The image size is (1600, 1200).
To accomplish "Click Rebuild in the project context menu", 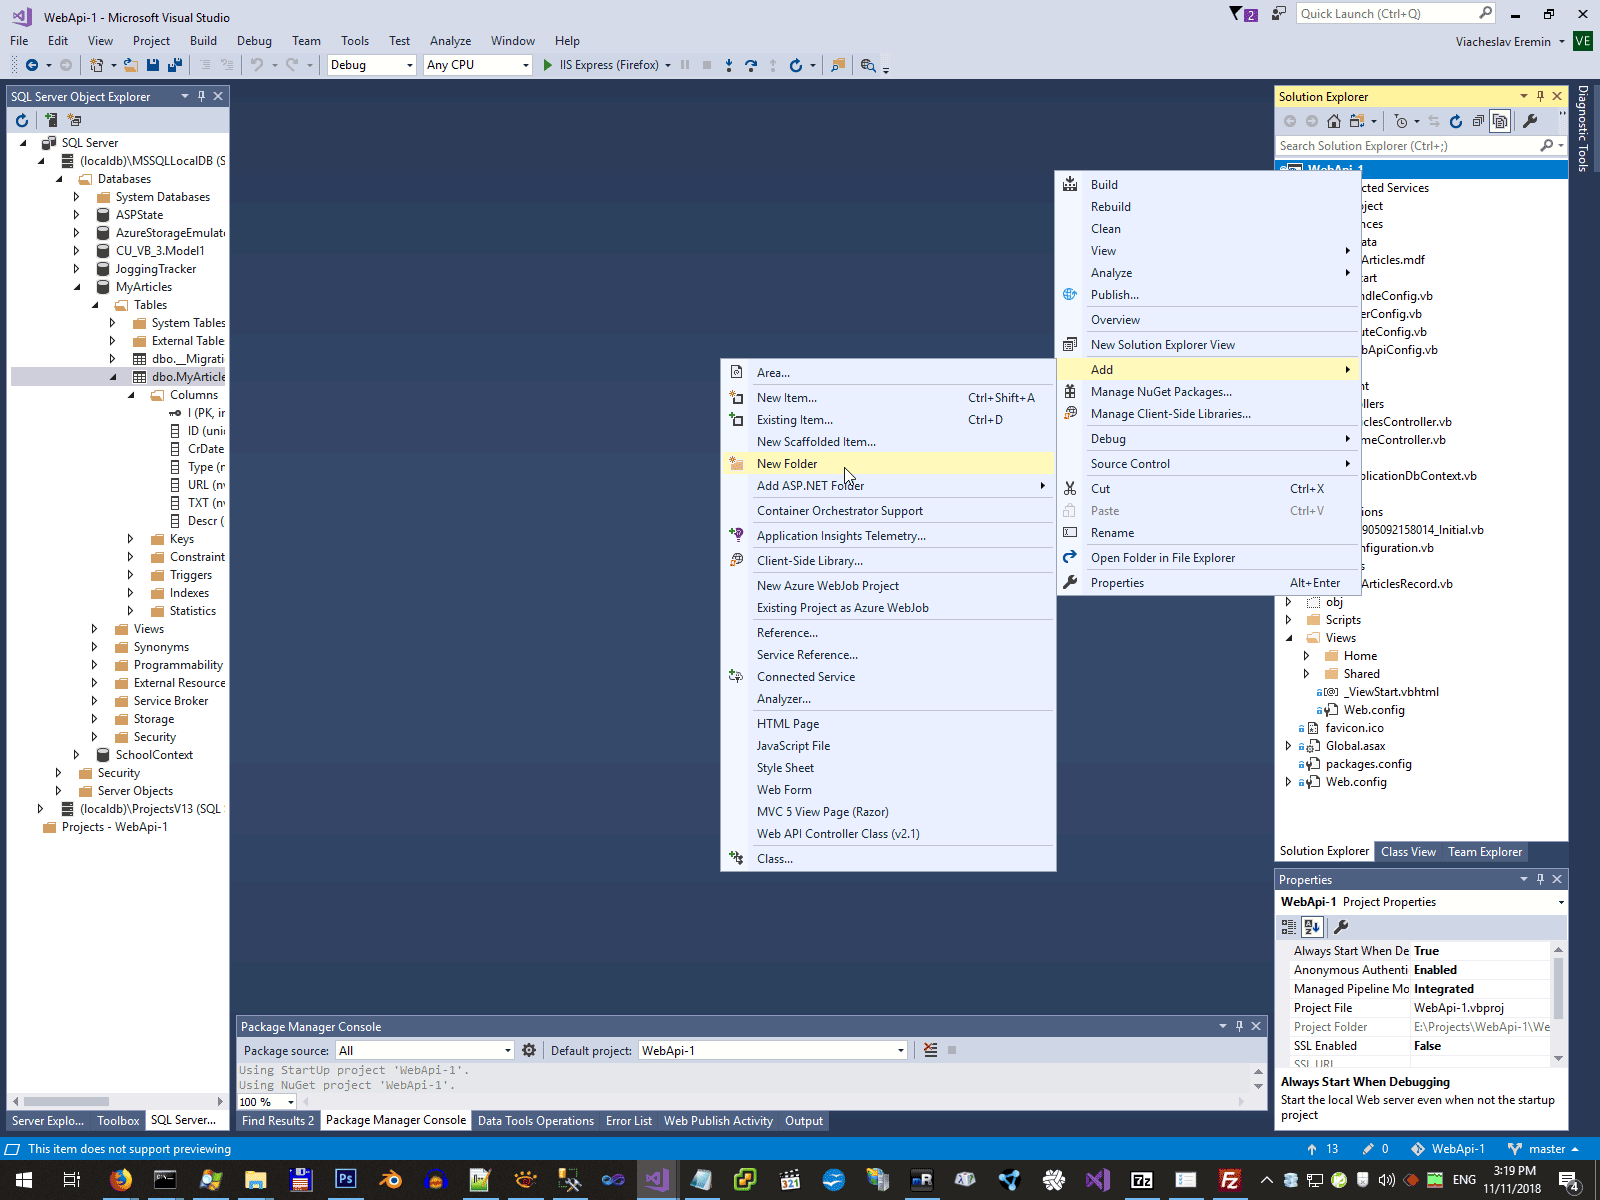I will (1207, 207).
